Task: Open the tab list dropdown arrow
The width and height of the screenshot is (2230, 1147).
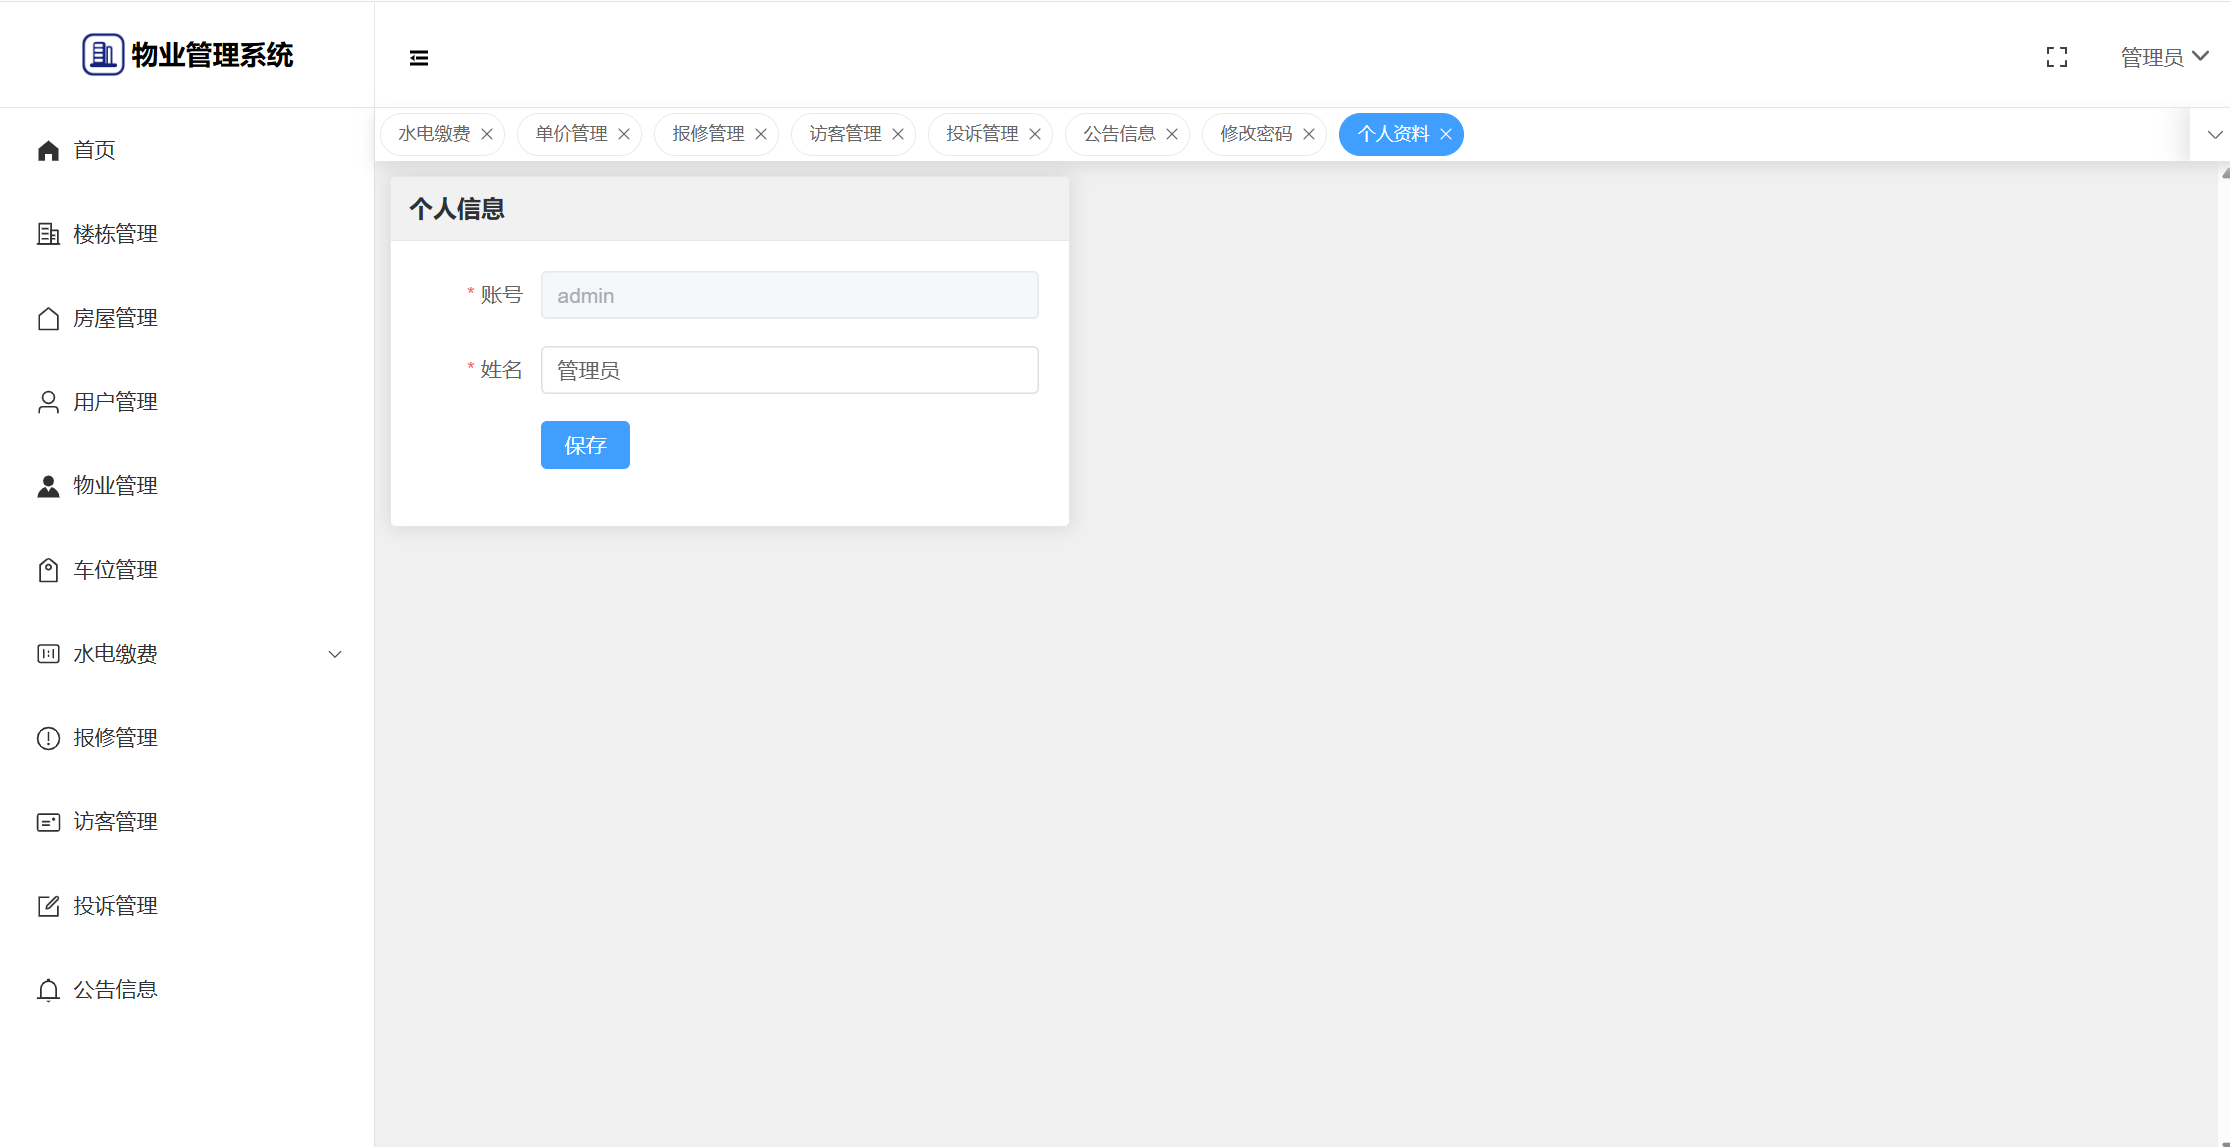Action: (2214, 134)
